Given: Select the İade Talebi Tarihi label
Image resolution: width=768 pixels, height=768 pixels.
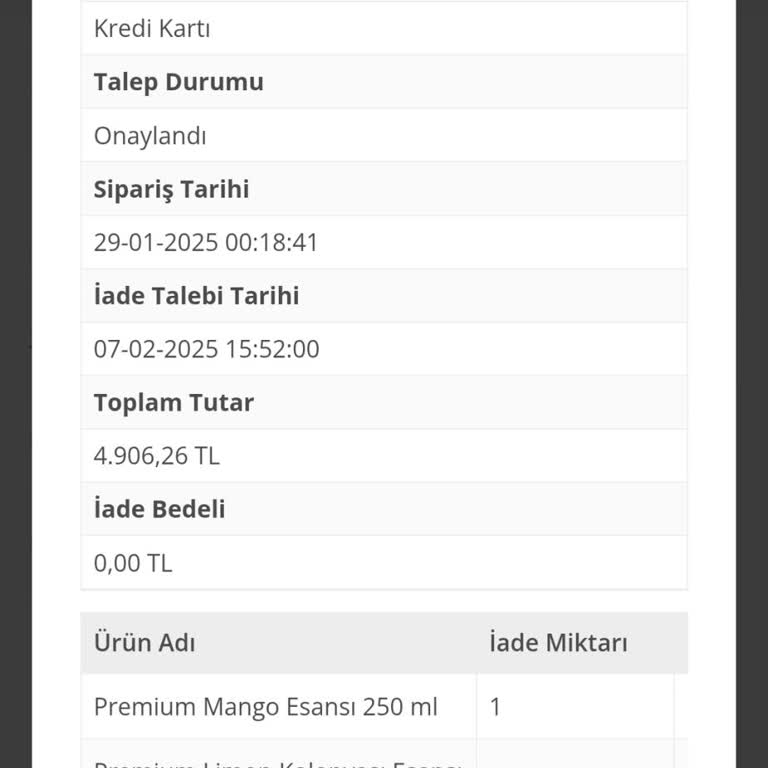Looking at the screenshot, I should coord(196,296).
